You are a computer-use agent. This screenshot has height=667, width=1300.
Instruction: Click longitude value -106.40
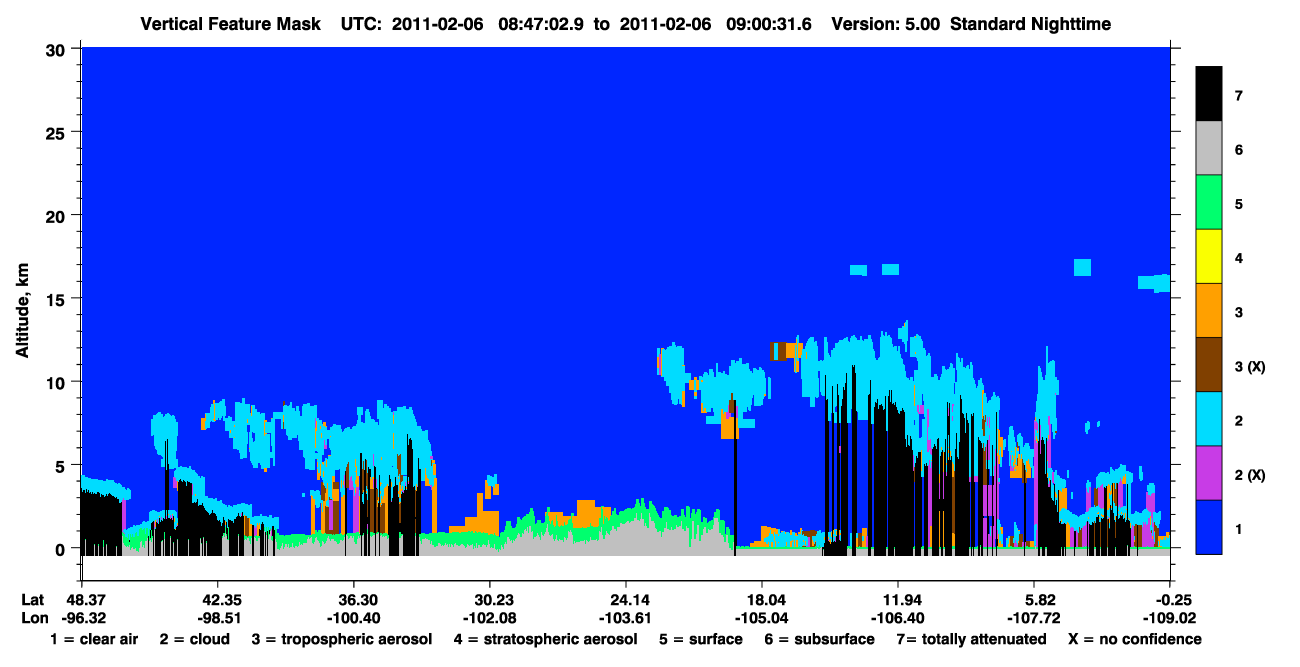tap(898, 617)
